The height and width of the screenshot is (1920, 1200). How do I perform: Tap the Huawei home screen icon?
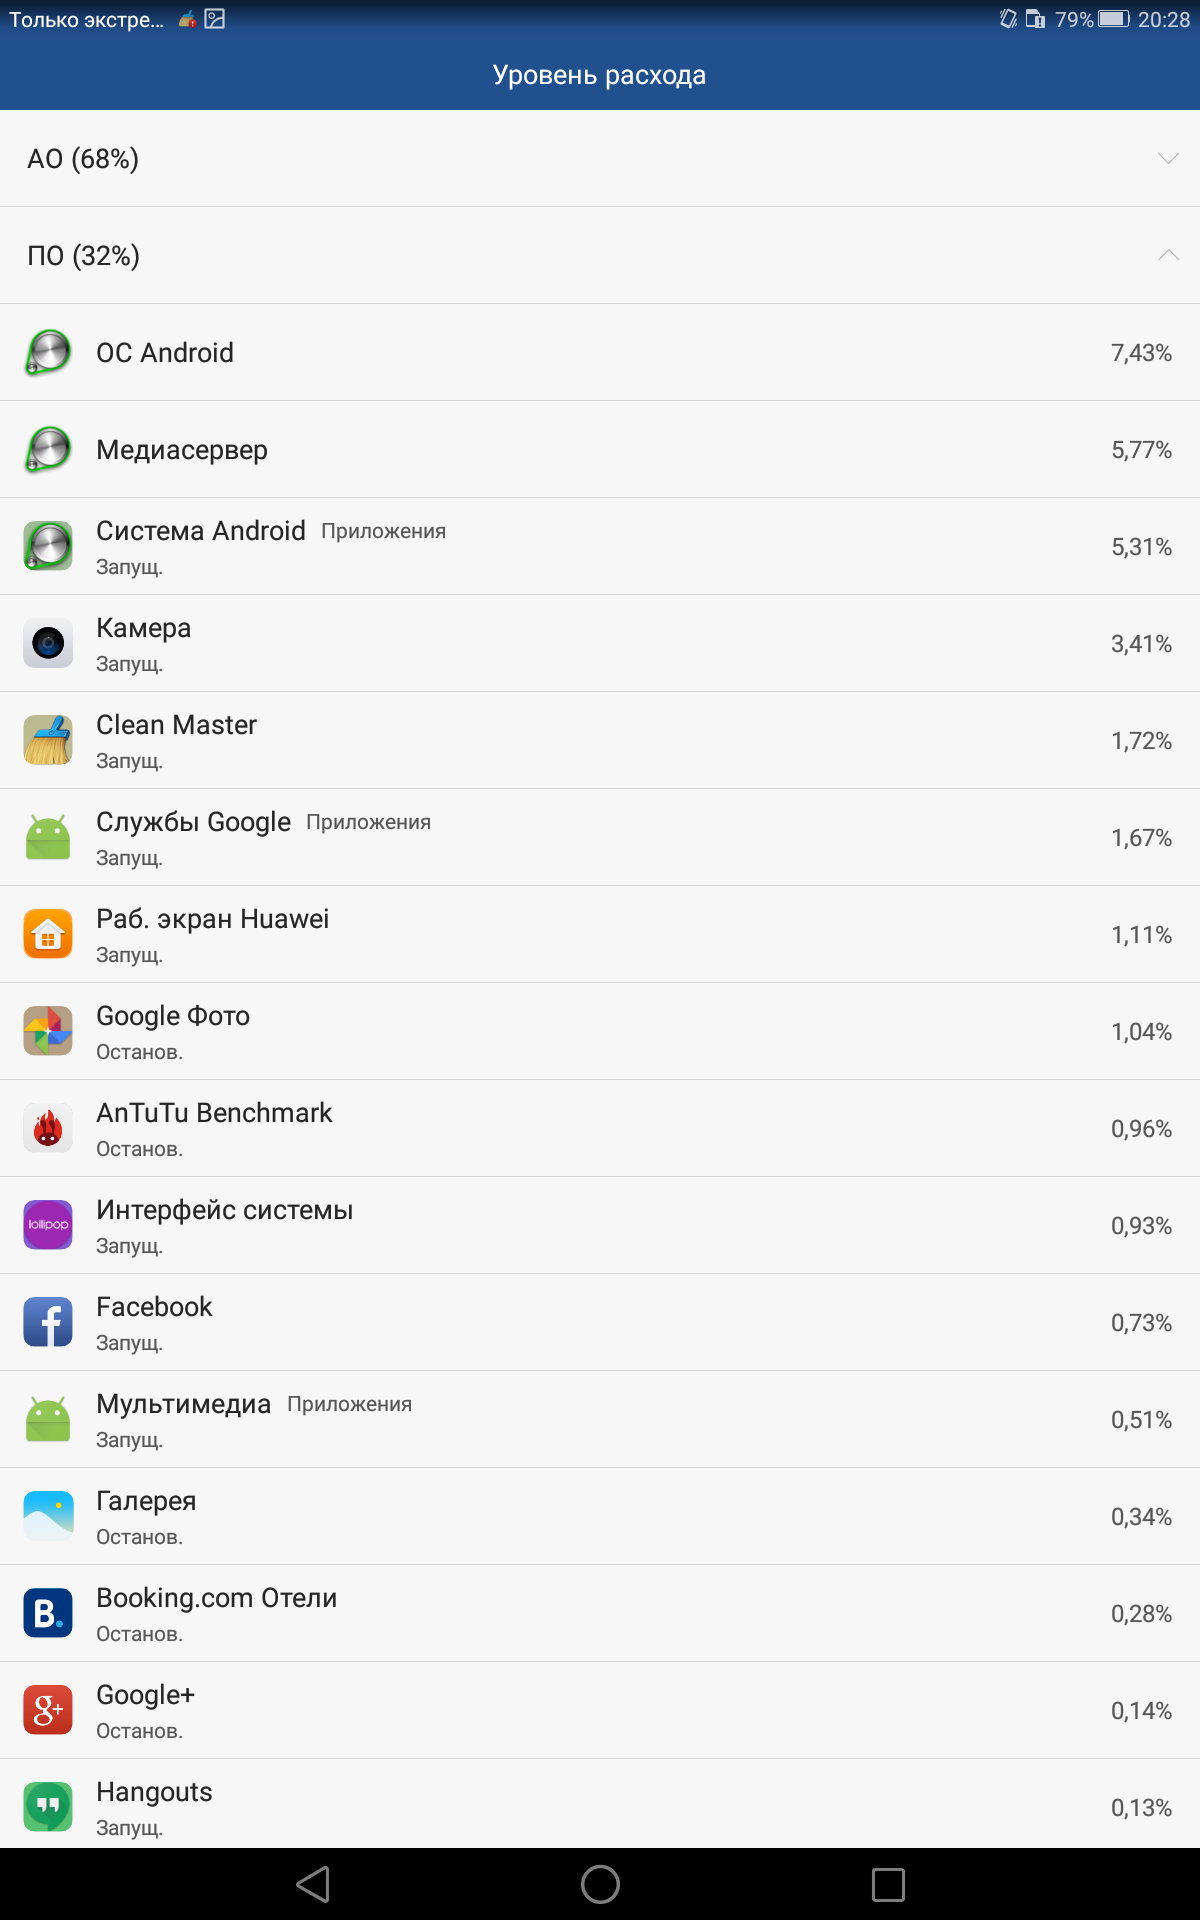tap(48, 934)
